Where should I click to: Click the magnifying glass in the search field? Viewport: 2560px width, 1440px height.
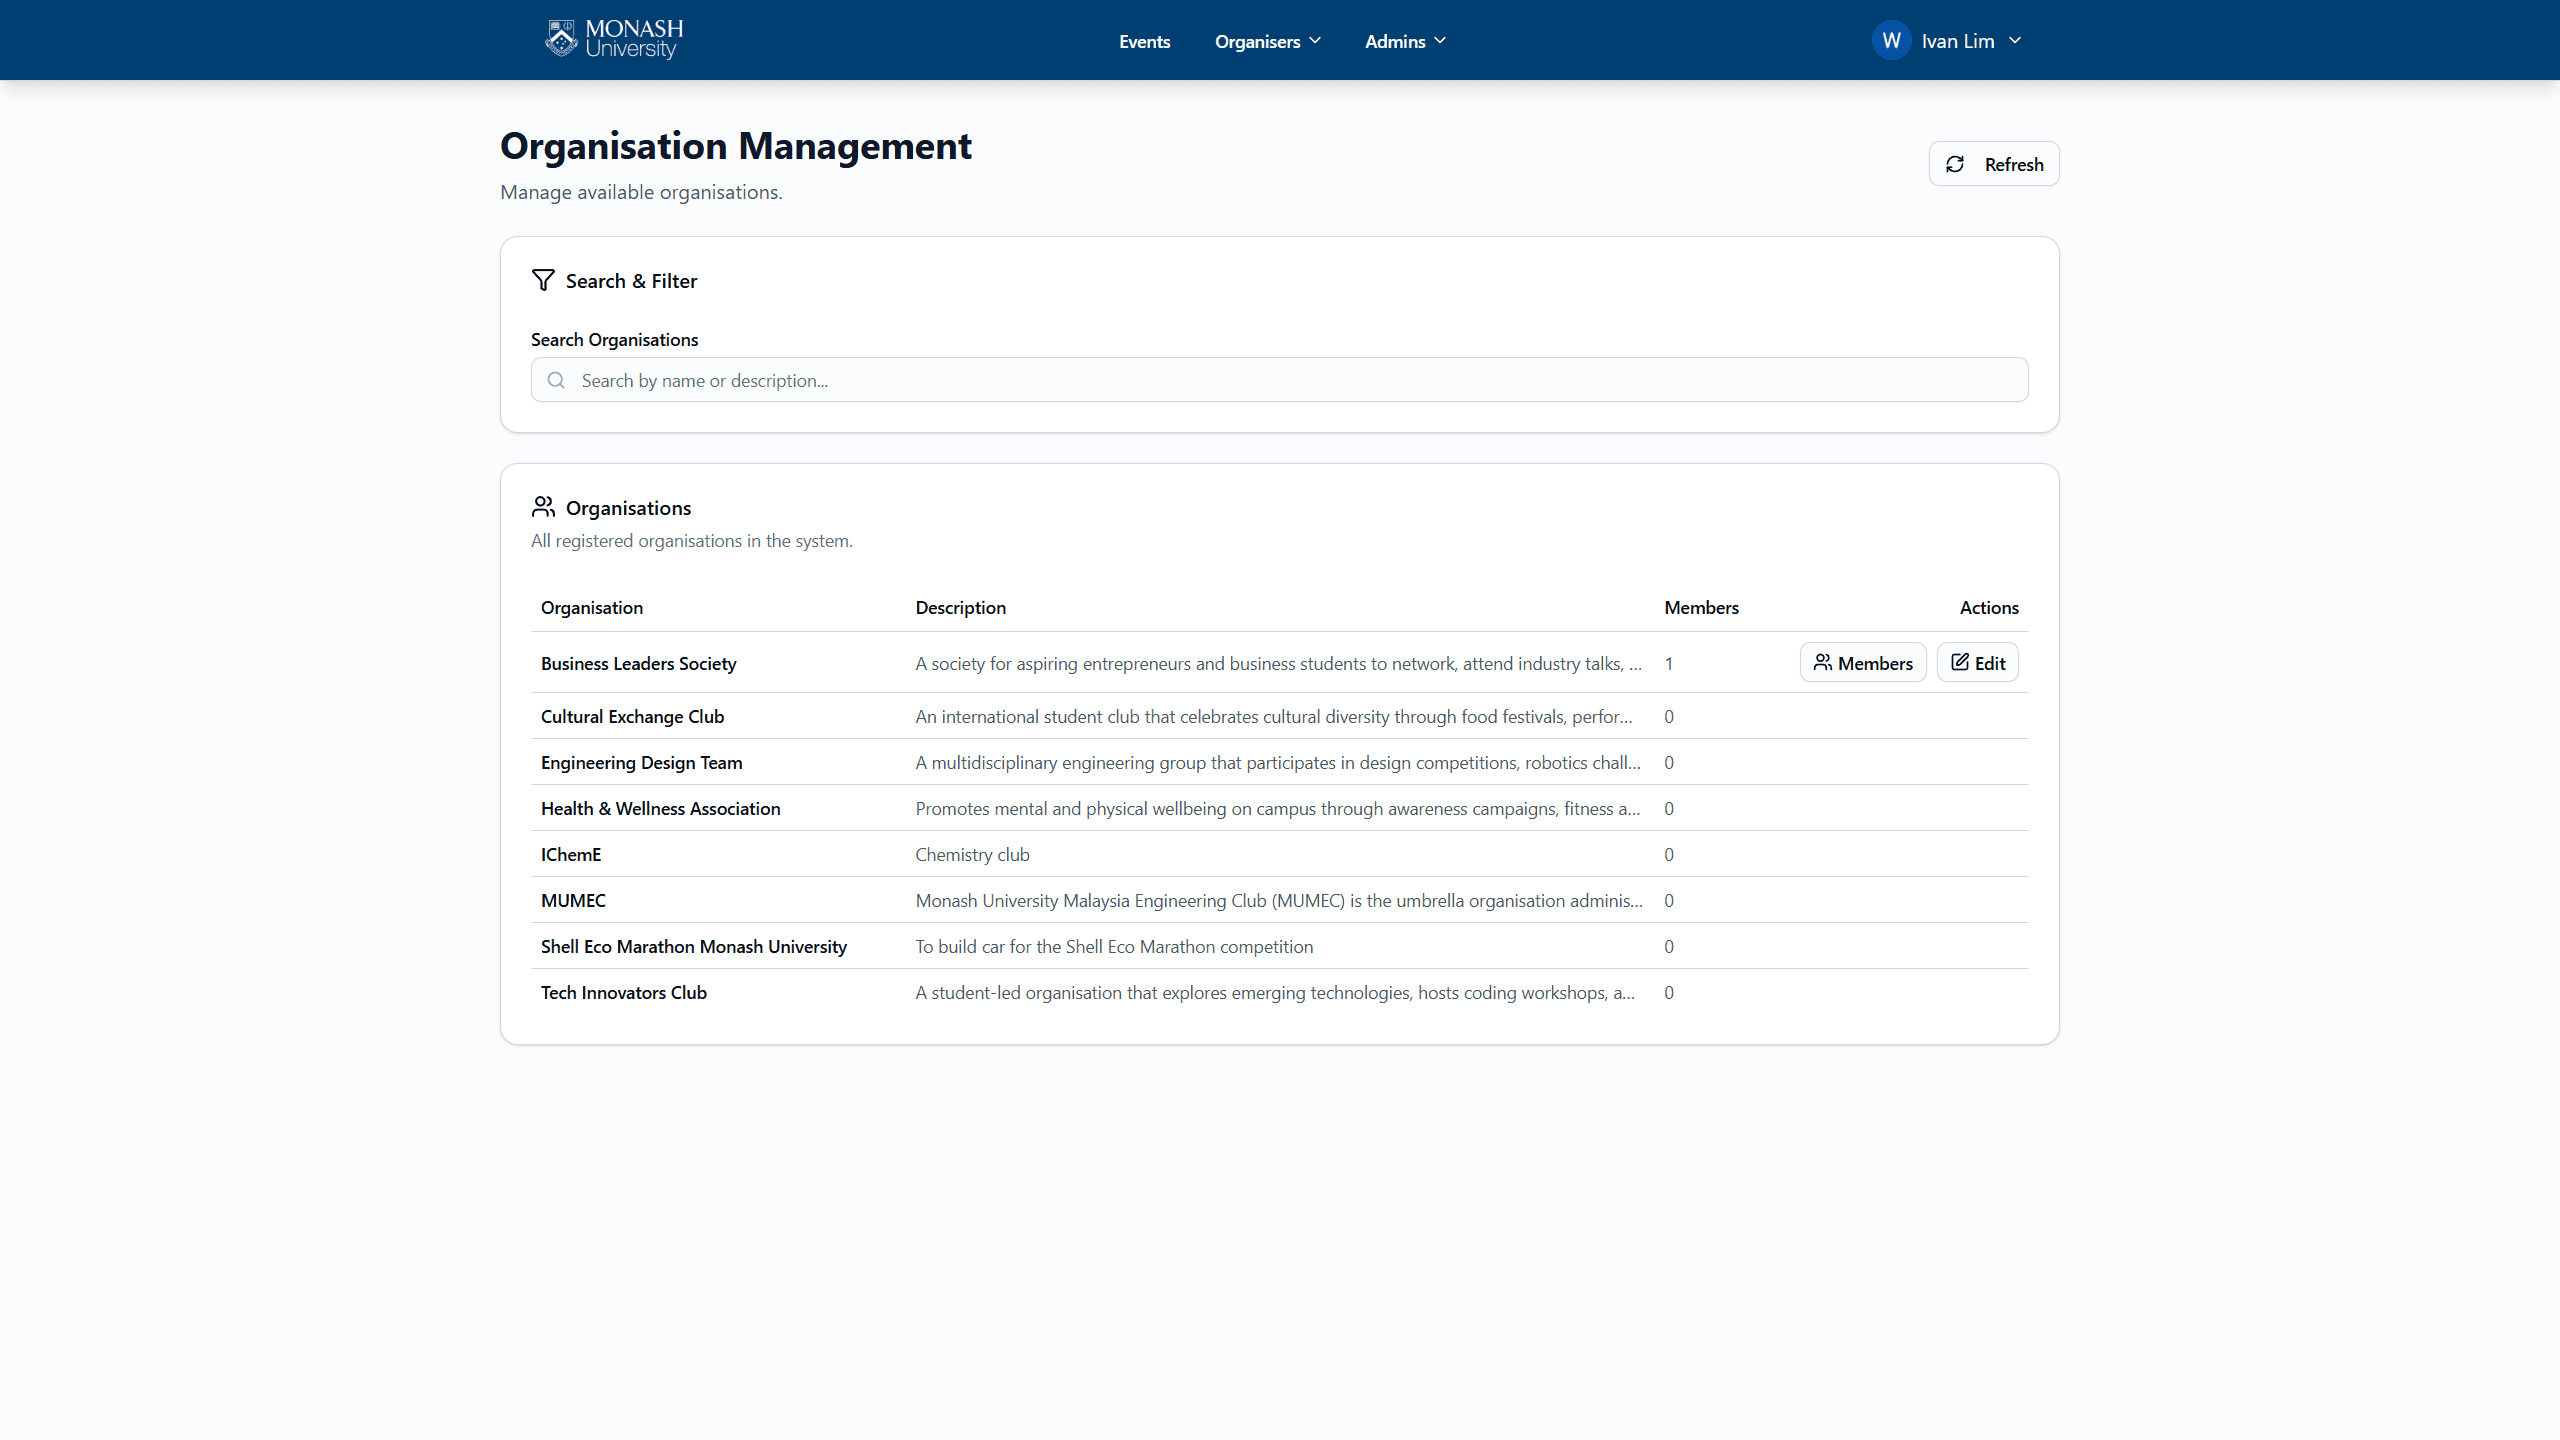coord(556,380)
